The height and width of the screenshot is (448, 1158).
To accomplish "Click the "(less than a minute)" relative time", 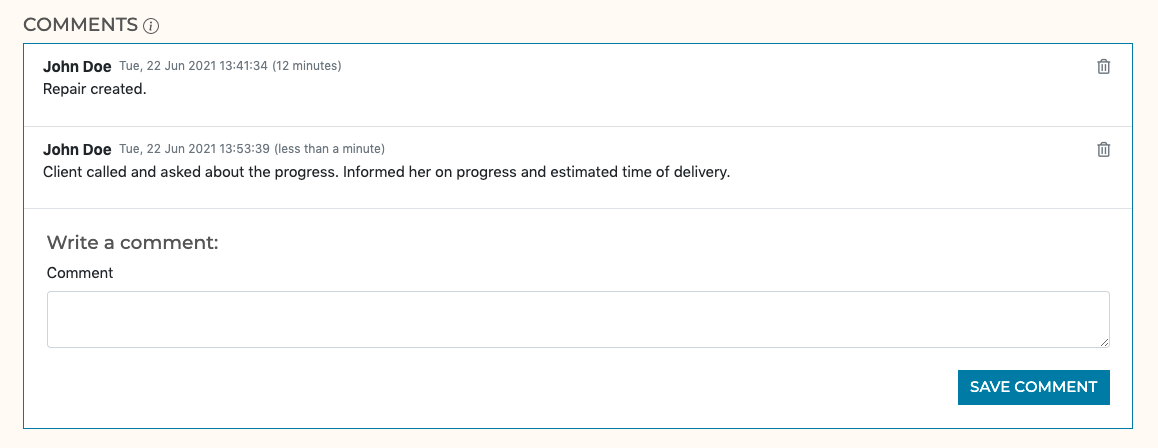I will [x=329, y=150].
